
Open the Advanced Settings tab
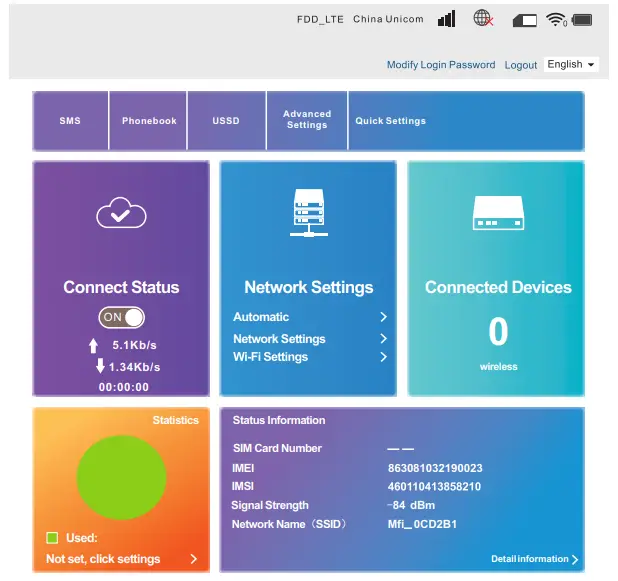[x=307, y=119]
